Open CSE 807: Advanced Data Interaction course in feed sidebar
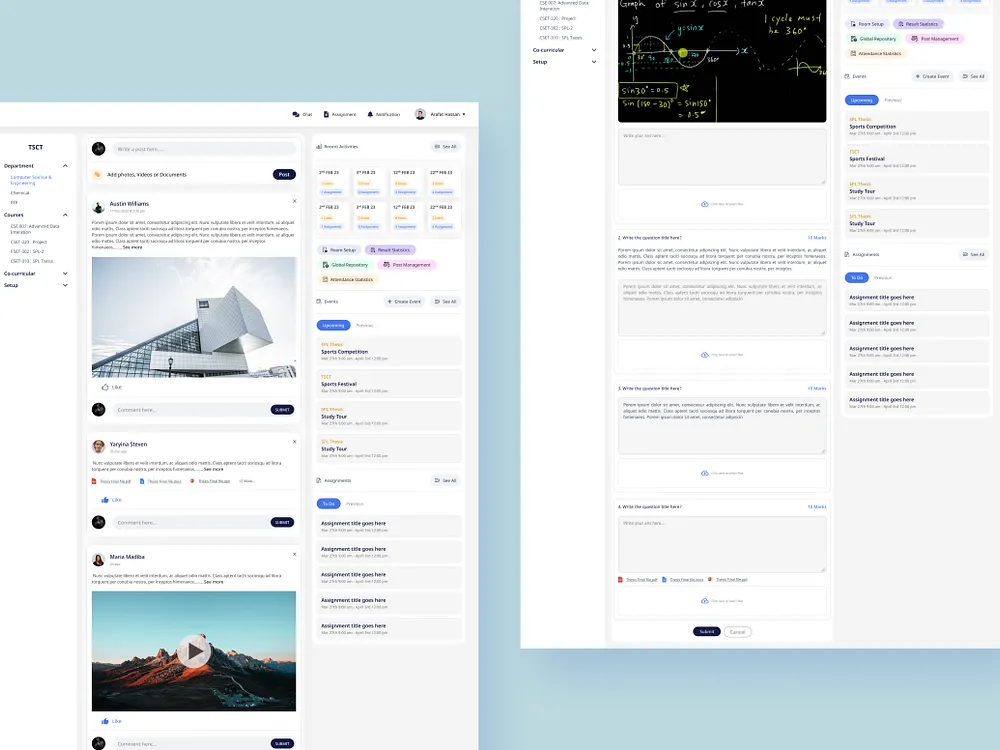 click(34, 229)
